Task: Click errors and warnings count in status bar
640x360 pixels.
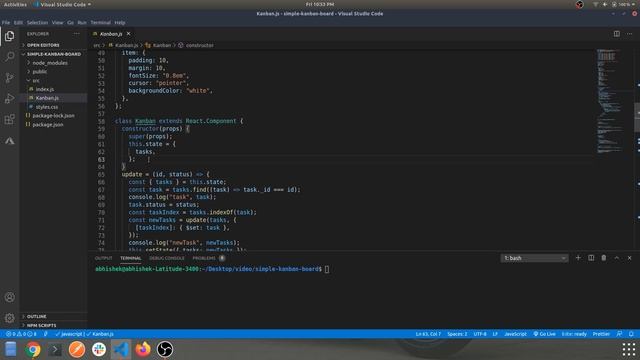Action: (21, 334)
